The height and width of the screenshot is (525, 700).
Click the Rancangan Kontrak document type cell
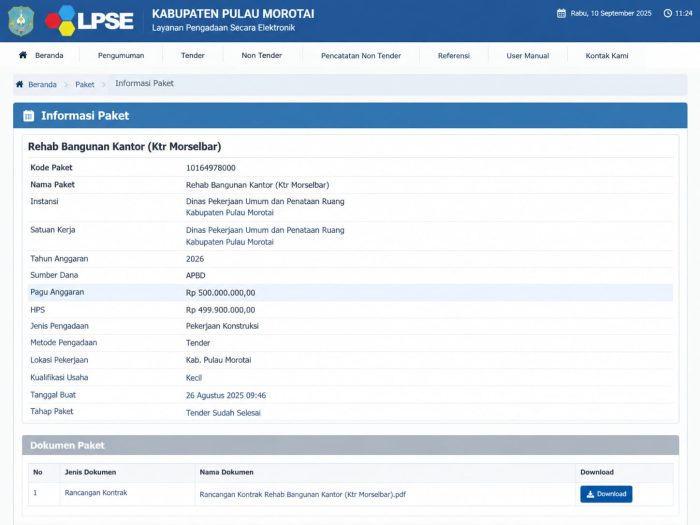click(x=96, y=492)
